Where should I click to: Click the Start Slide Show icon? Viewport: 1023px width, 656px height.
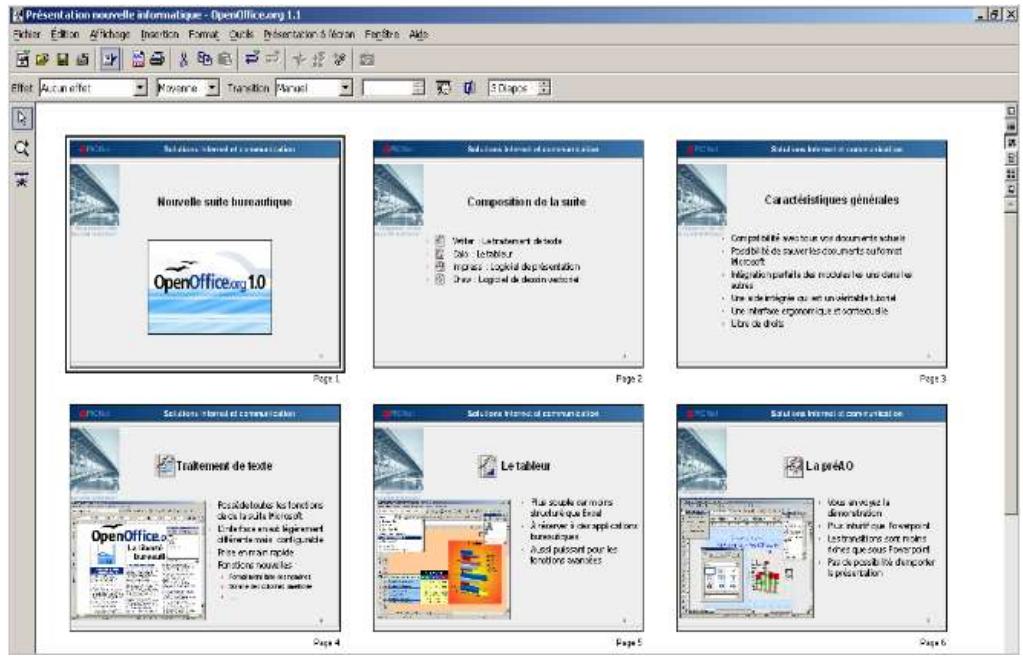click(1012, 189)
